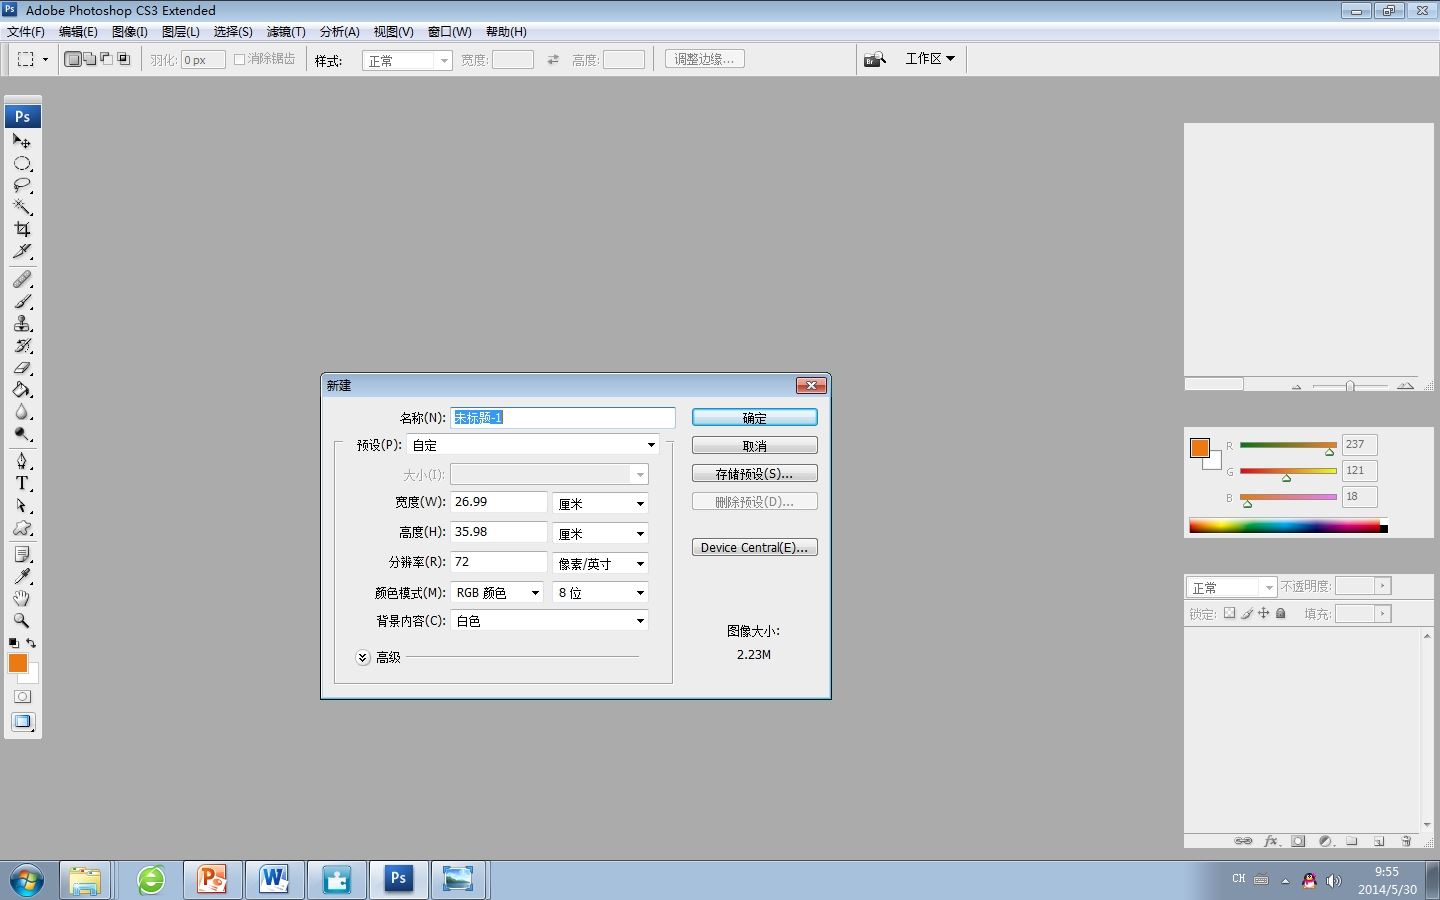Viewport: 1440px width, 900px height.
Task: Click the delete layer trash icon
Action: point(1405,841)
